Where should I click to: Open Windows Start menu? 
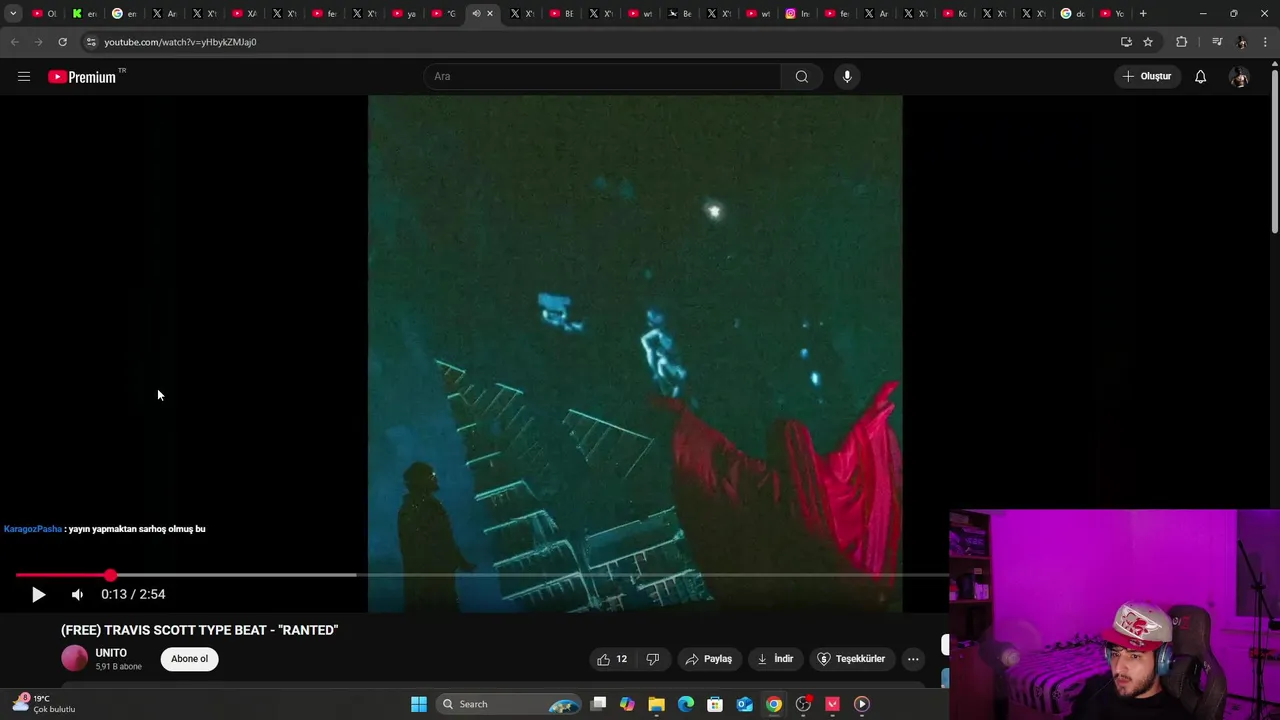(419, 704)
